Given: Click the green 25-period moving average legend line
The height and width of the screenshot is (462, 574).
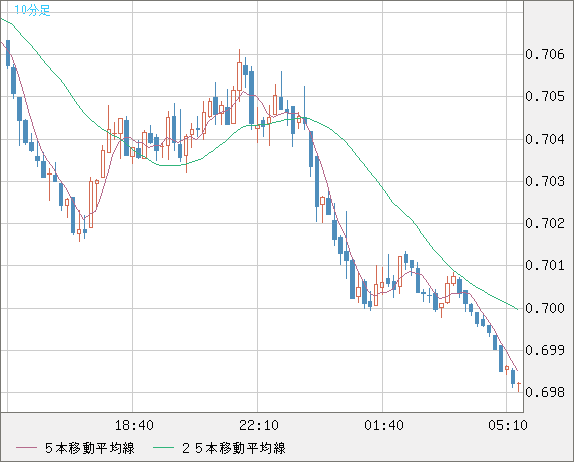Looking at the screenshot, I should [x=163, y=448].
